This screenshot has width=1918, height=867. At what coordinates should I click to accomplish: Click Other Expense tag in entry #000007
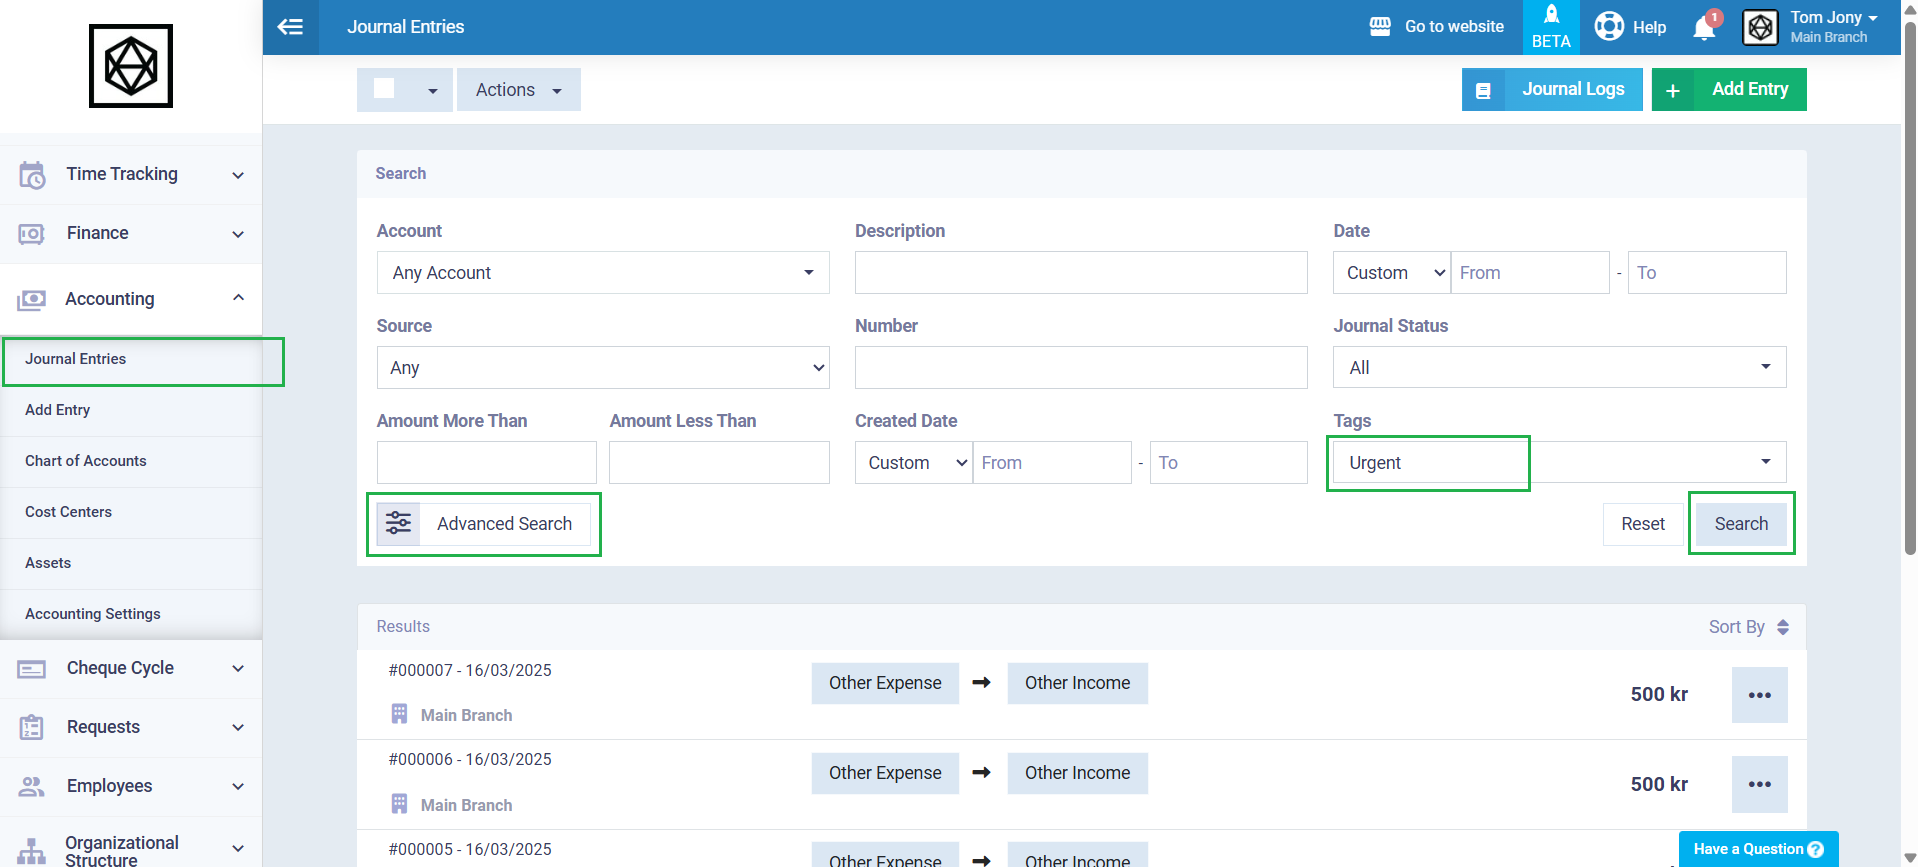coord(885,683)
